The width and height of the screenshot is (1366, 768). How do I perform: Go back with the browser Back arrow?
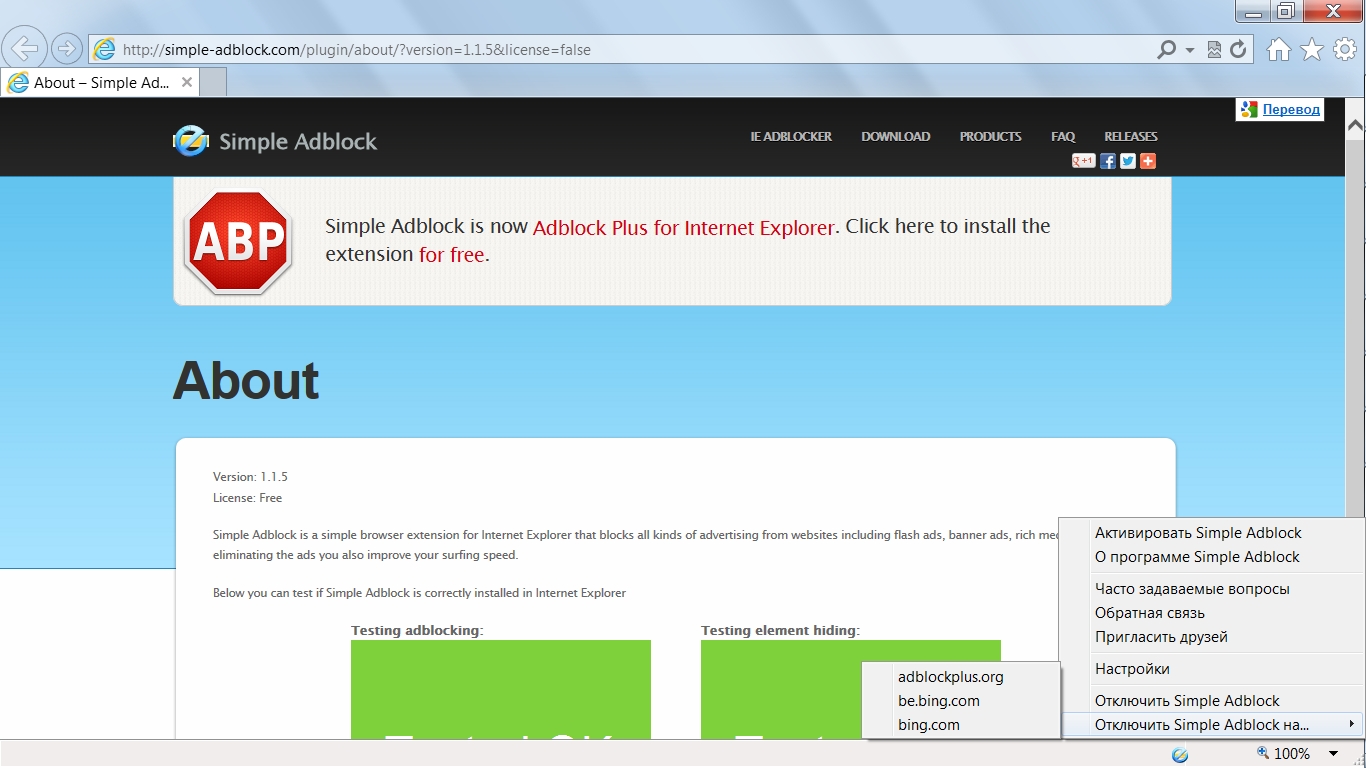click(26, 48)
